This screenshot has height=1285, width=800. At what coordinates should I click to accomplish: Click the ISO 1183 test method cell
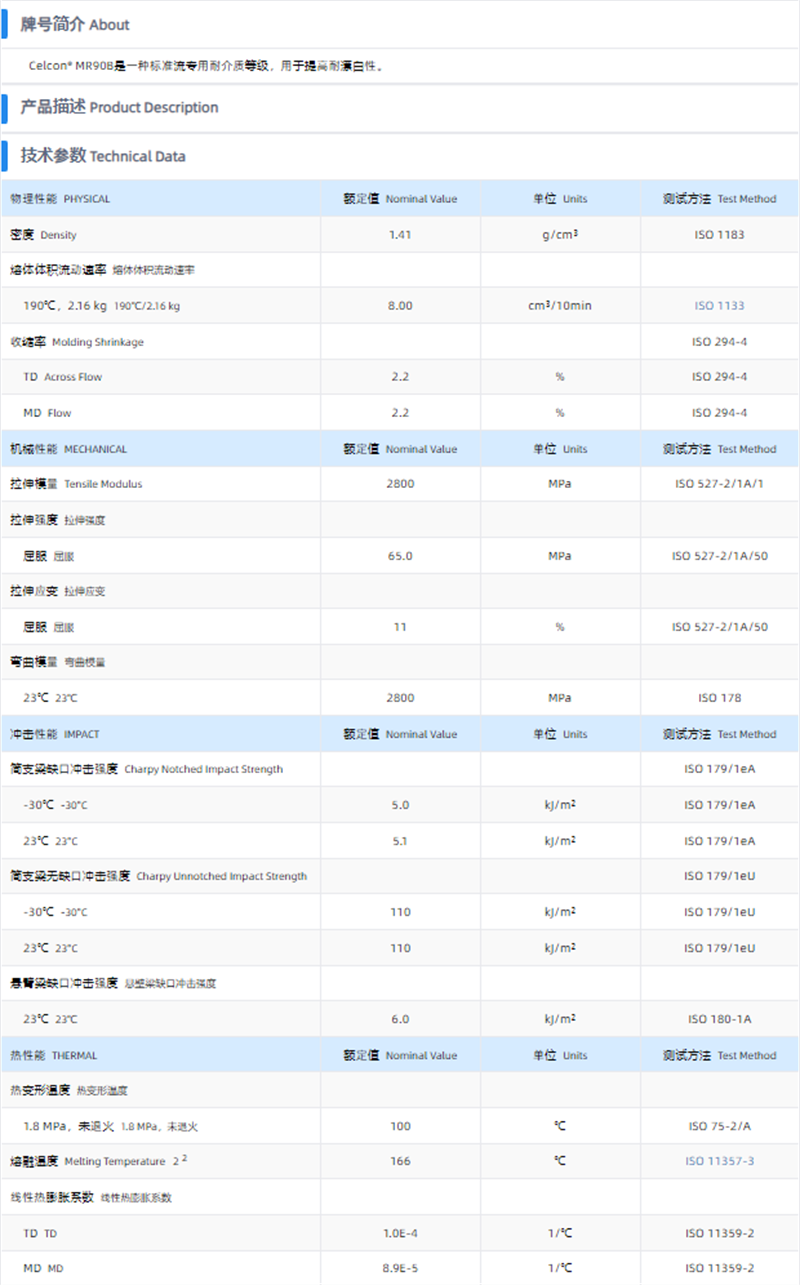click(719, 235)
